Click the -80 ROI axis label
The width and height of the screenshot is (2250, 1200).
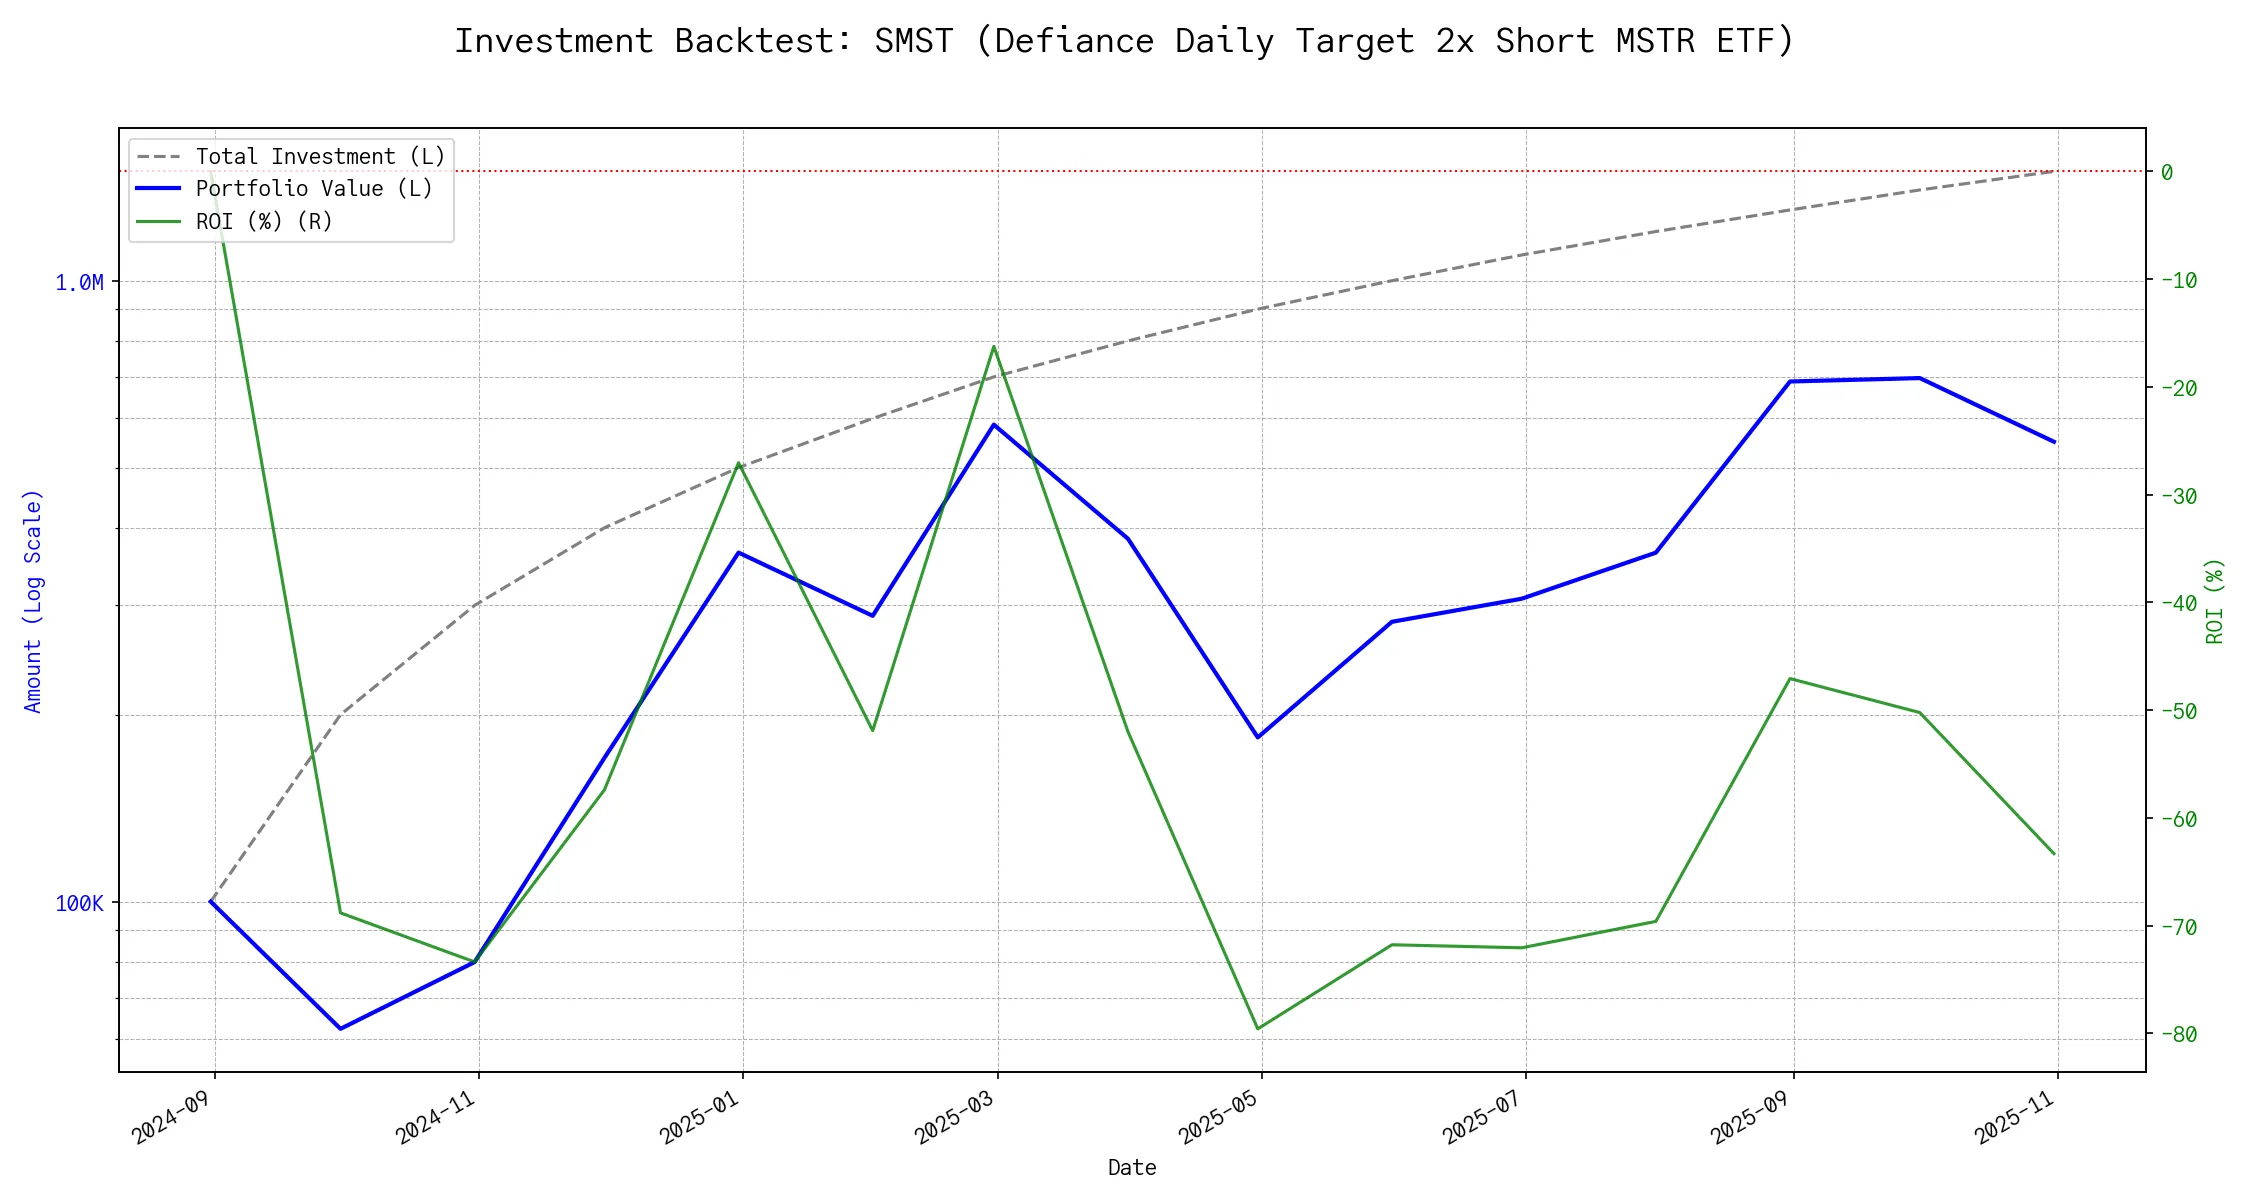(2179, 1035)
